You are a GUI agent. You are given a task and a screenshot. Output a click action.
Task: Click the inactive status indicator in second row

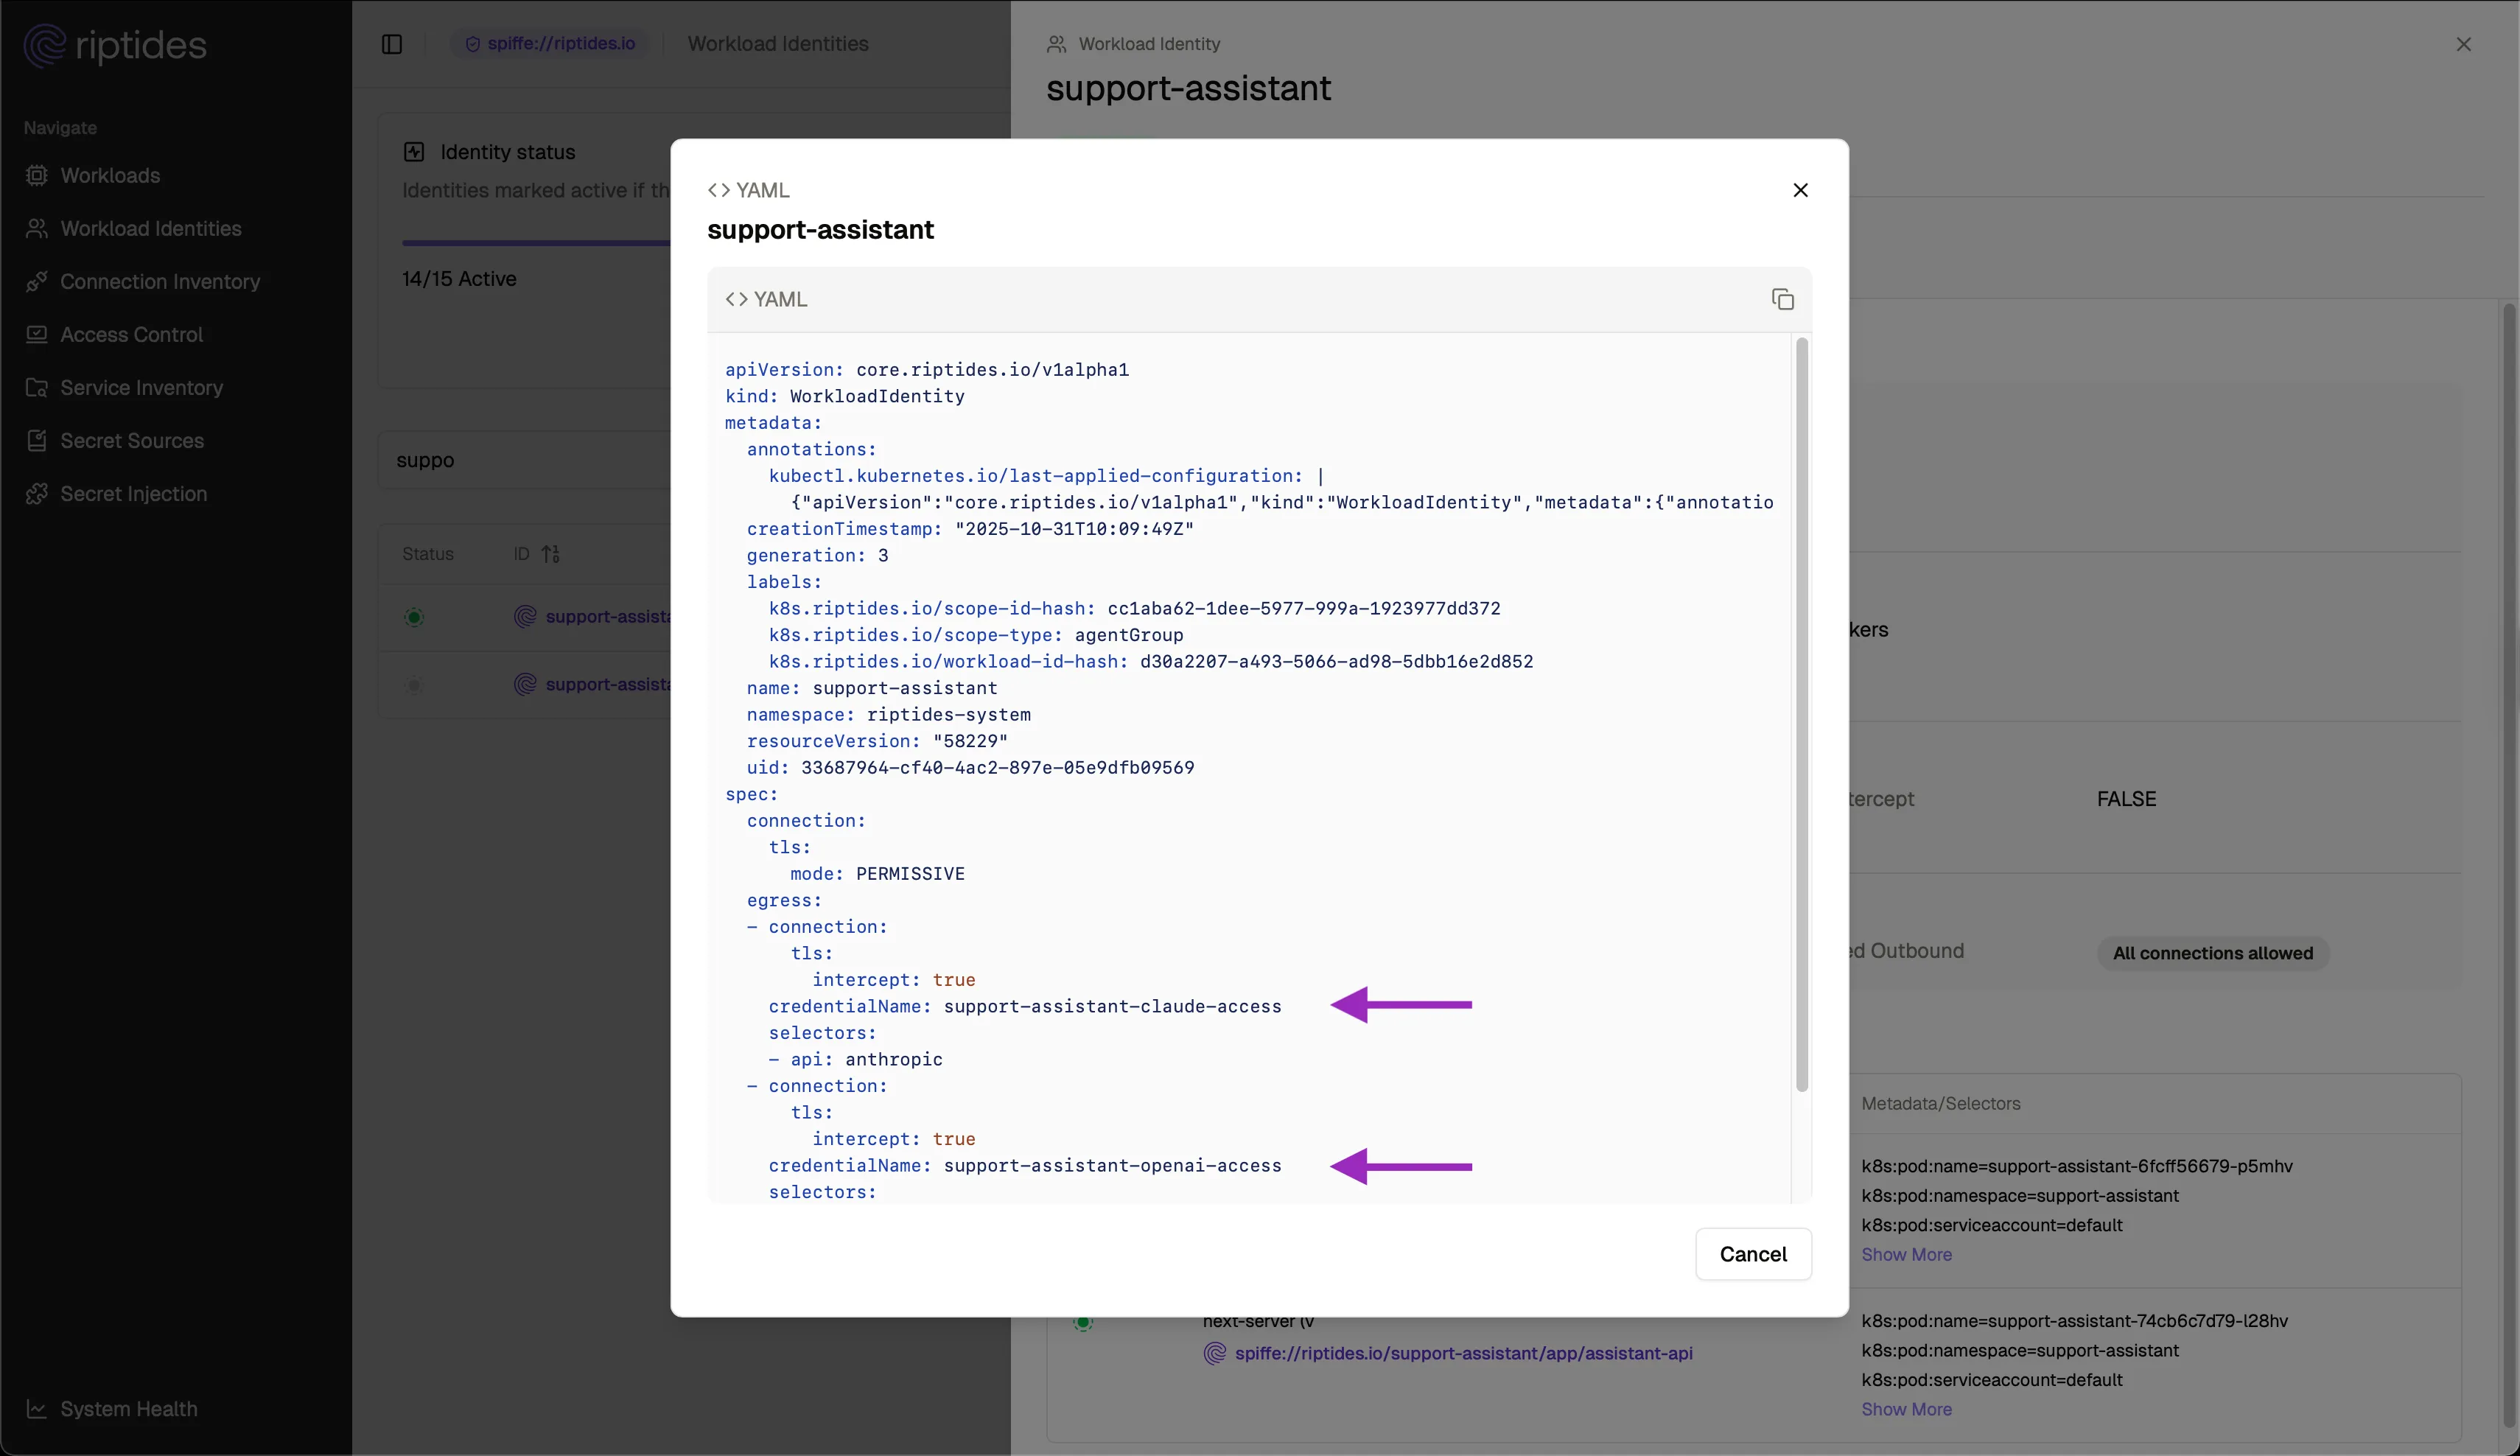[413, 685]
